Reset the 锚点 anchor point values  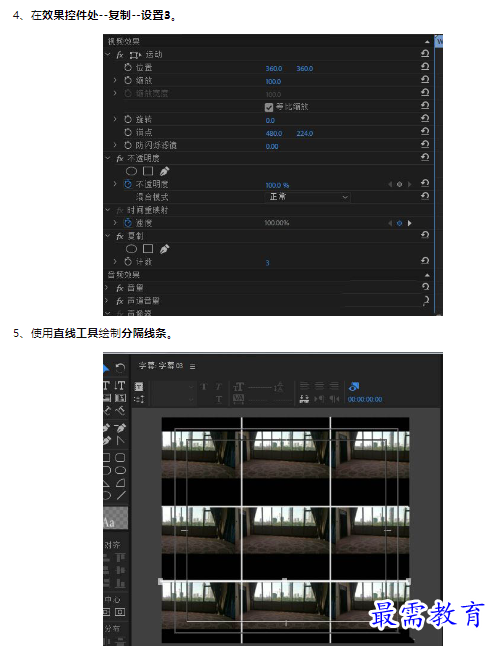[425, 132]
